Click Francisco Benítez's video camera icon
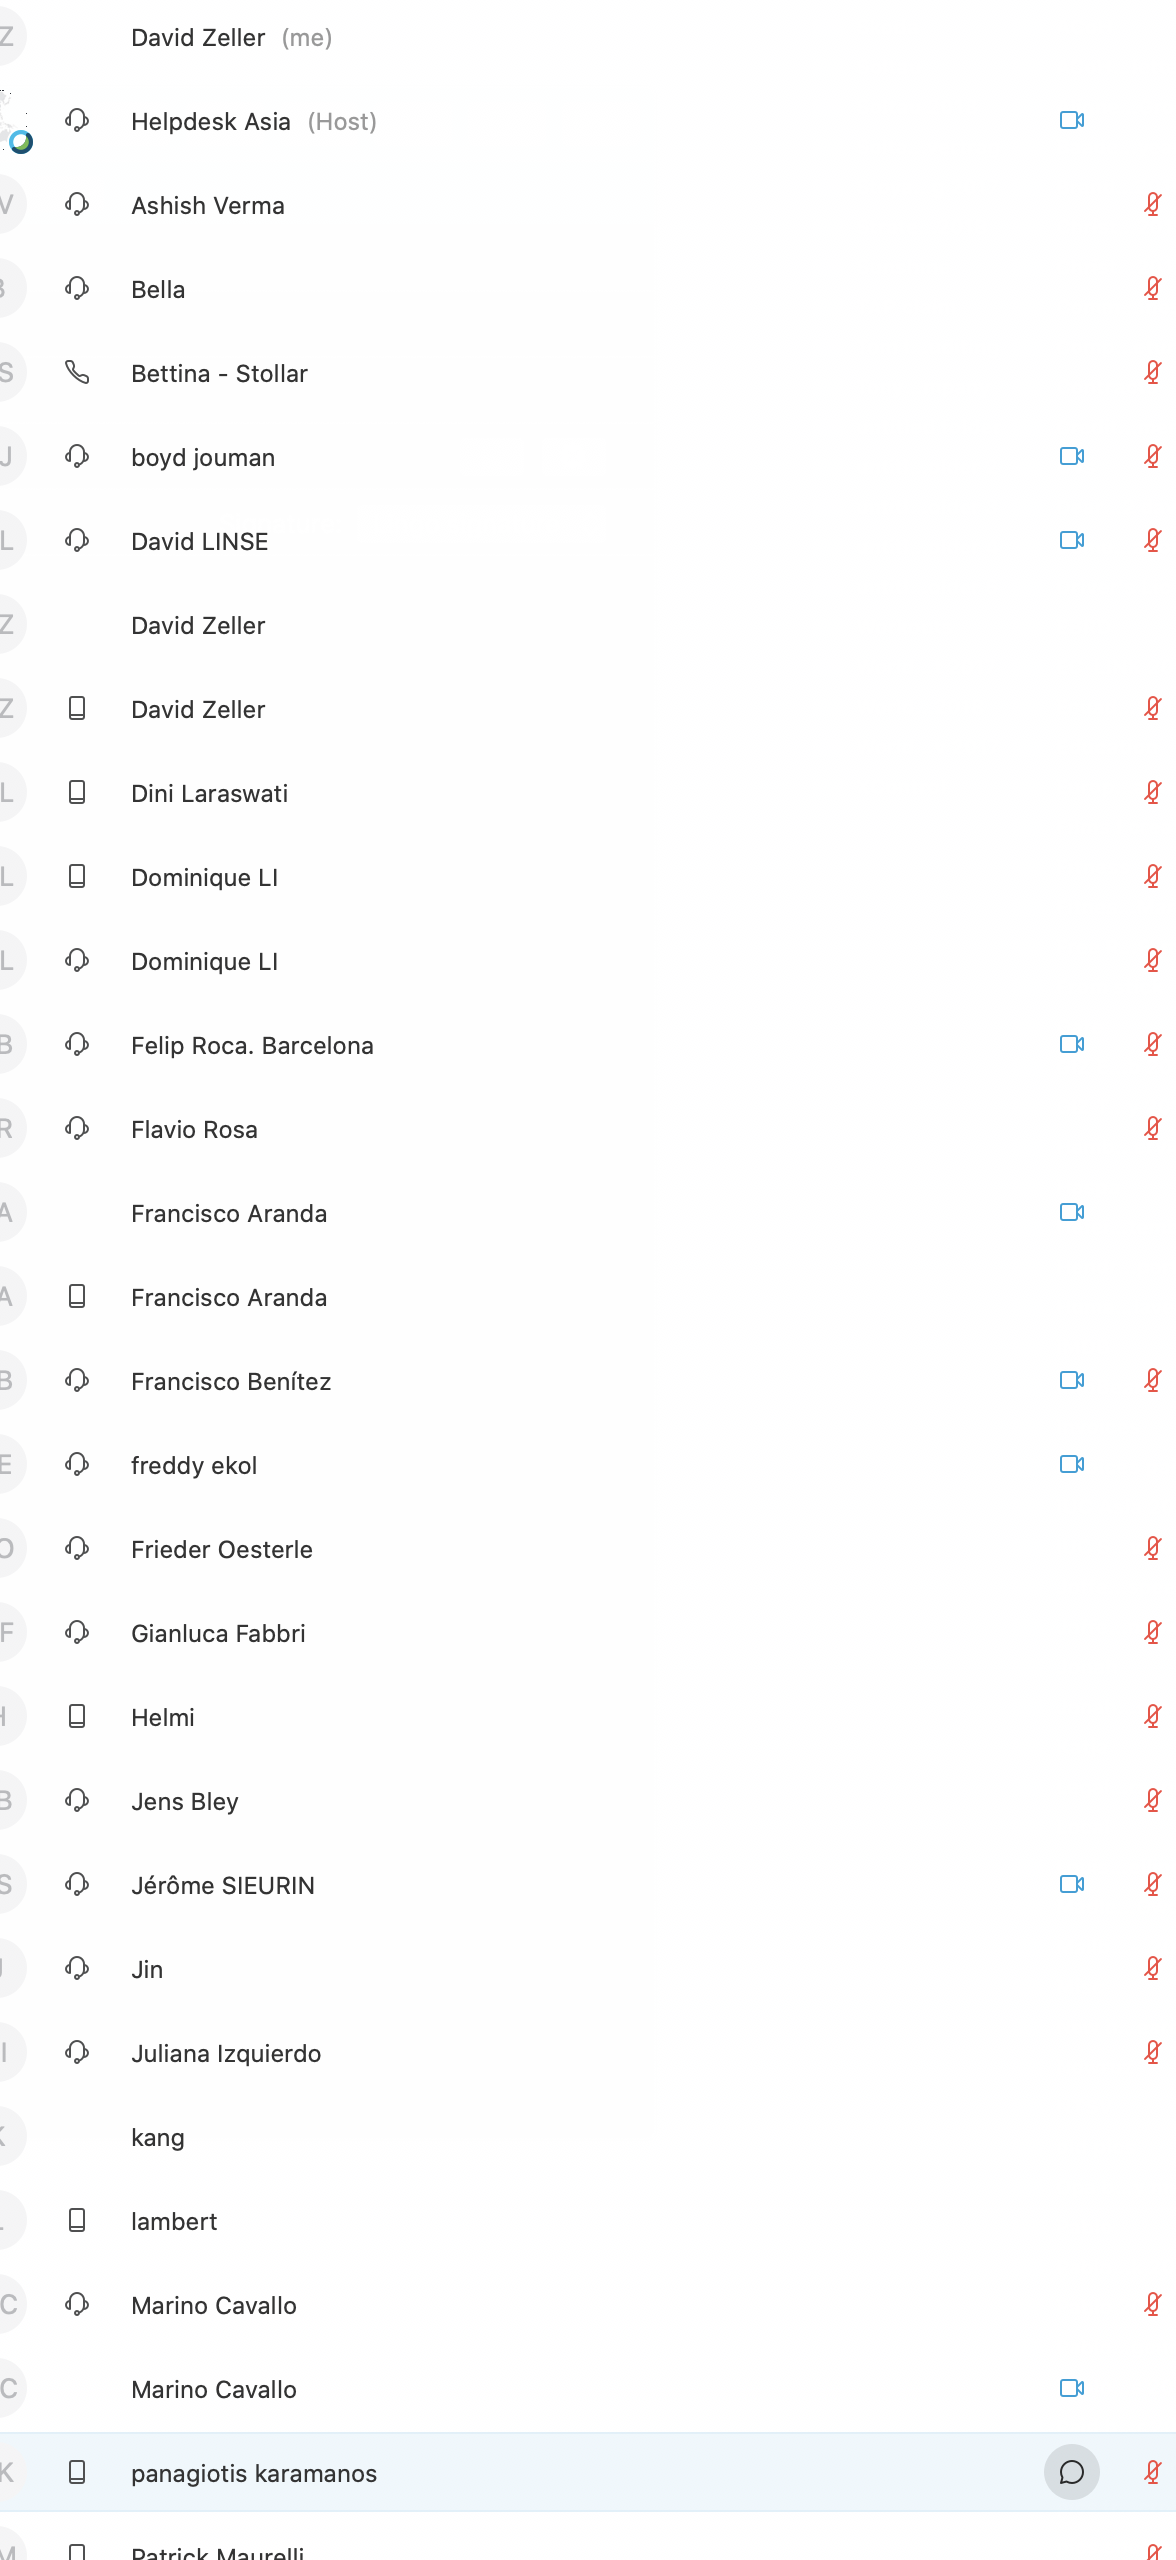 tap(1071, 1381)
